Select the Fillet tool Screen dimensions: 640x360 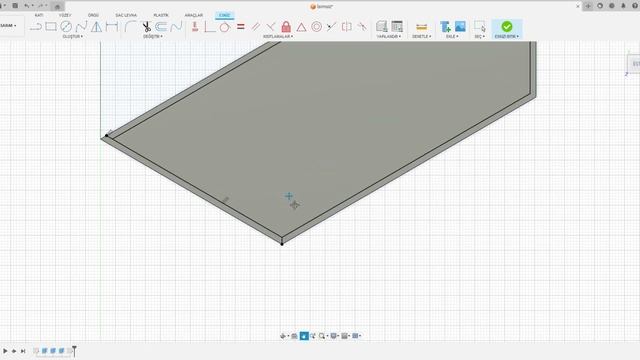click(x=130, y=27)
